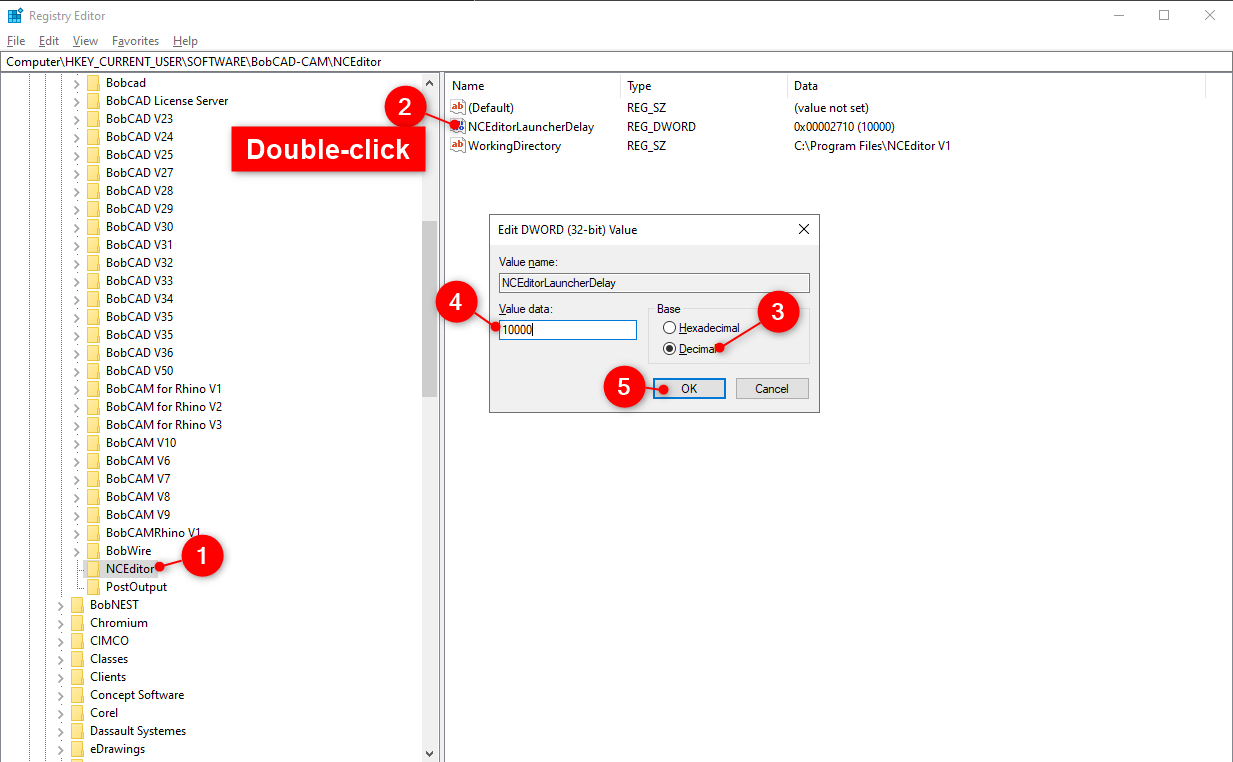This screenshot has width=1233, height=762.
Task: Select the BobCAD V32 key label
Action: click(x=139, y=263)
